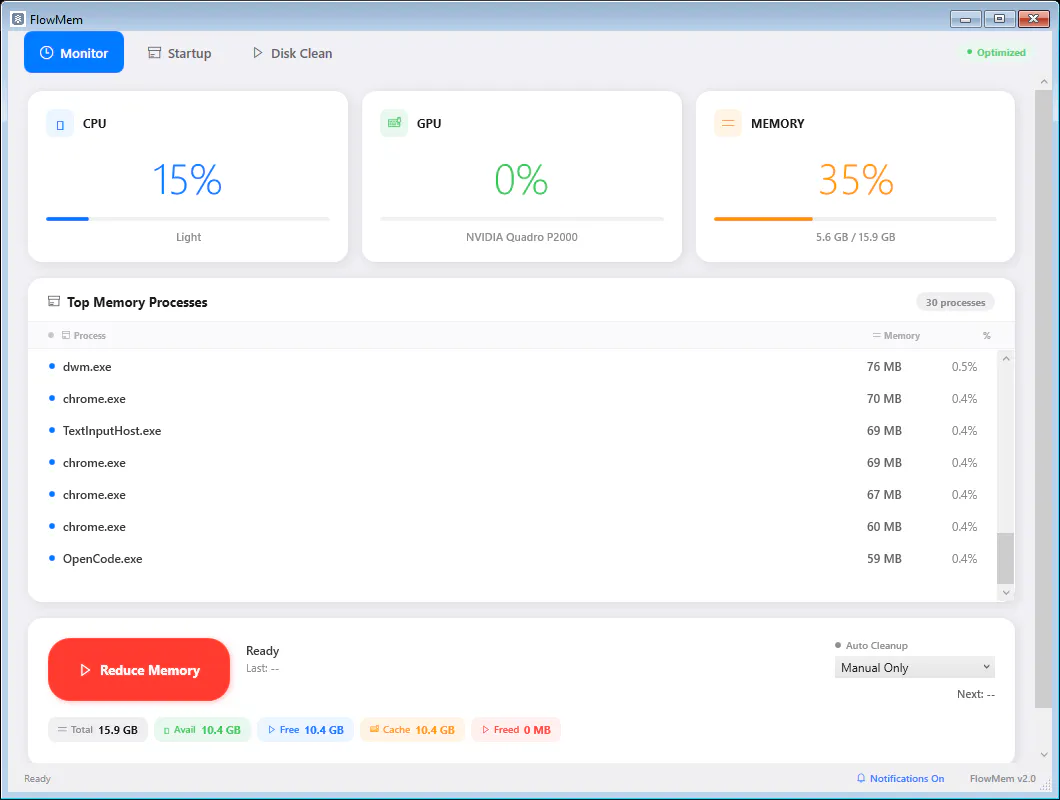Click the MEMORY card icon
Image resolution: width=1060 pixels, height=800 pixels.
(728, 123)
